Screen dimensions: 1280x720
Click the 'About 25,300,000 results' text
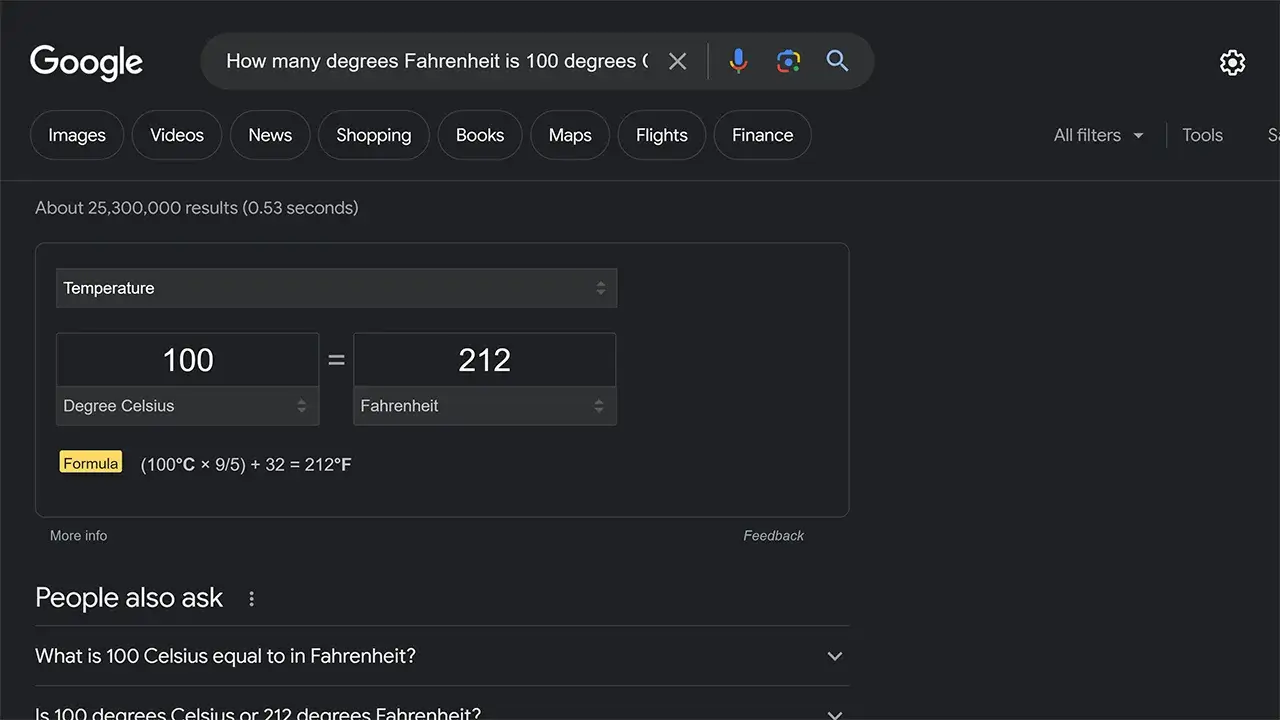[x=197, y=208]
